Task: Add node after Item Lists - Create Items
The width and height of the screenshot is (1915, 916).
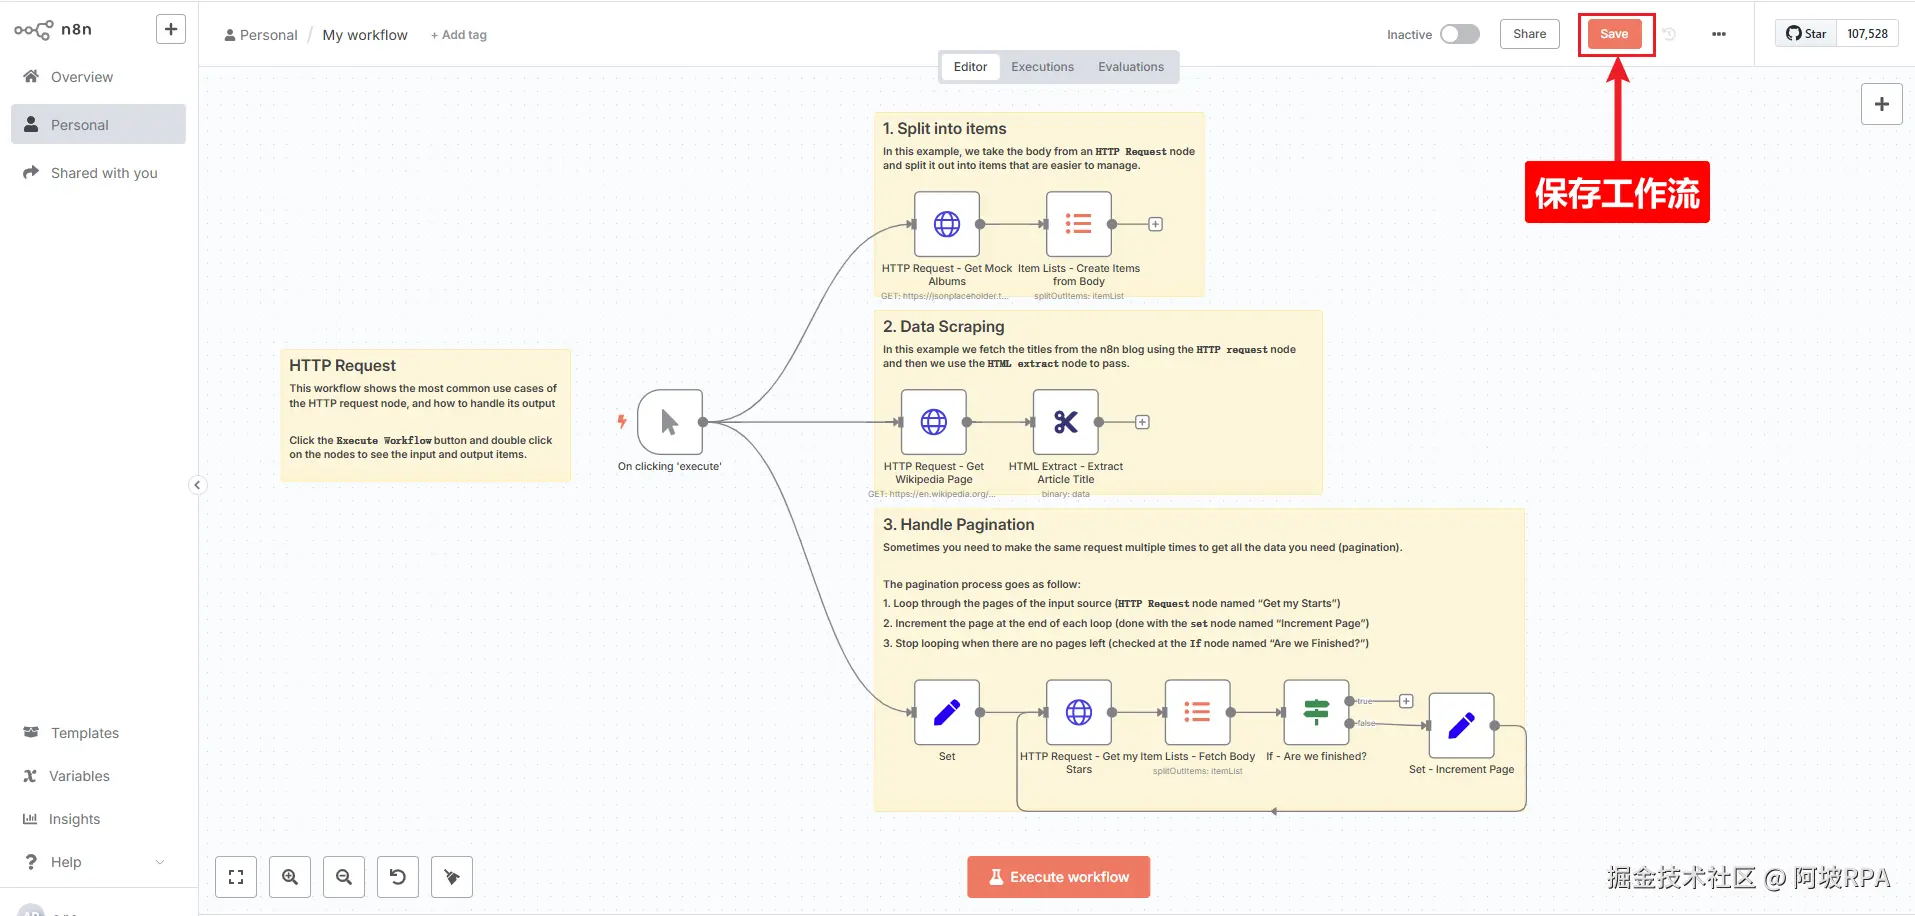Action: [x=1155, y=224]
